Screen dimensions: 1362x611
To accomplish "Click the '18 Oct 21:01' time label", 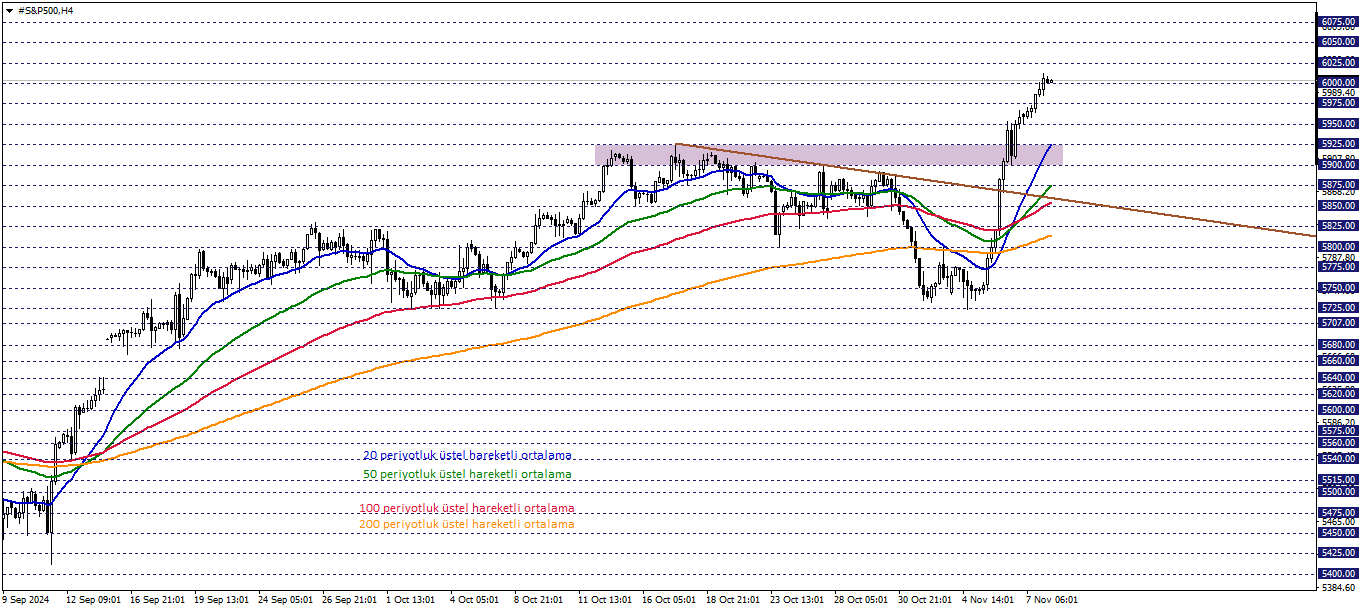I will click(735, 600).
